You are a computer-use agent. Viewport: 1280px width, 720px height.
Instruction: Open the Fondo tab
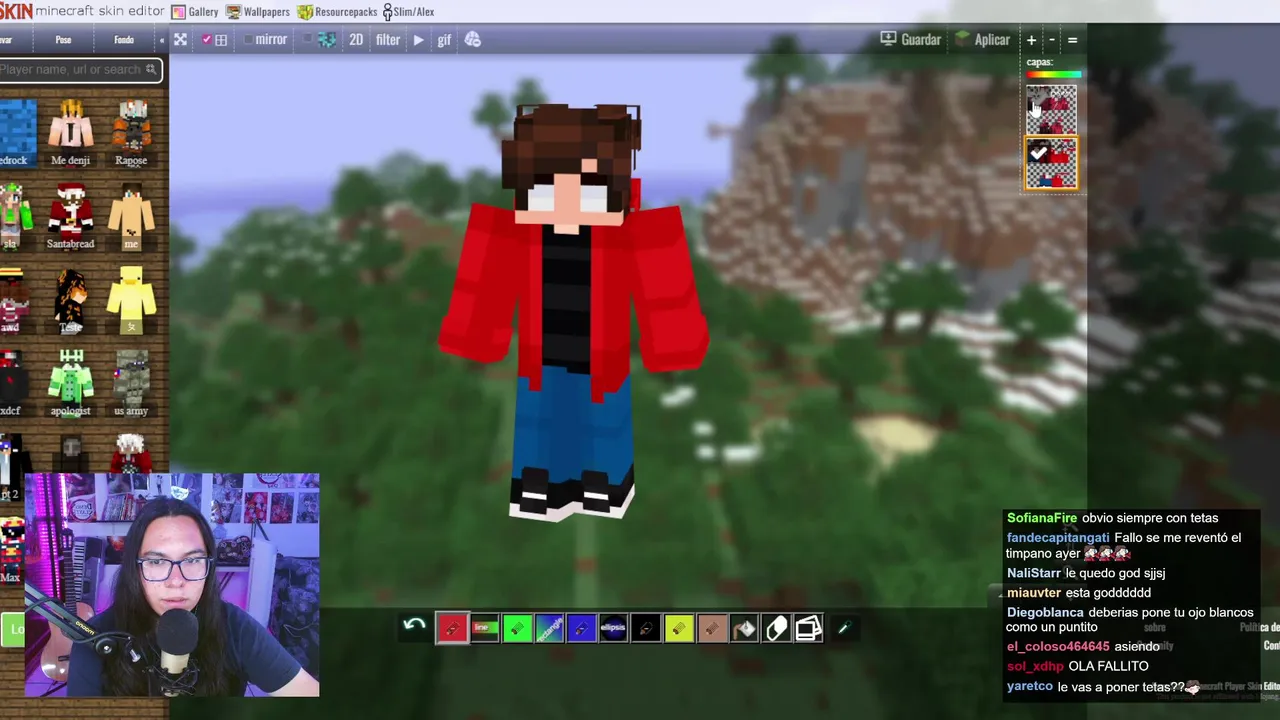(124, 40)
